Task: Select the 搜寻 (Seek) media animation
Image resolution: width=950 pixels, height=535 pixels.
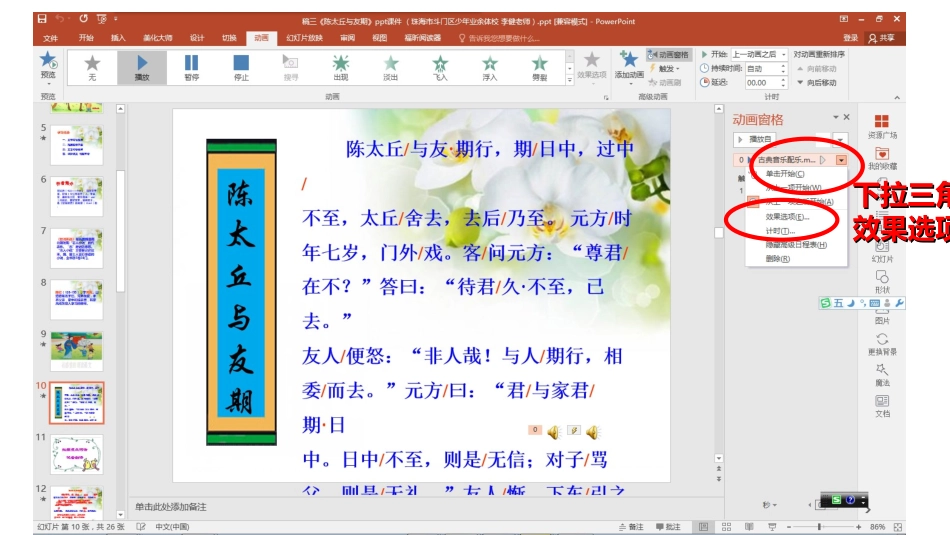Action: click(291, 67)
